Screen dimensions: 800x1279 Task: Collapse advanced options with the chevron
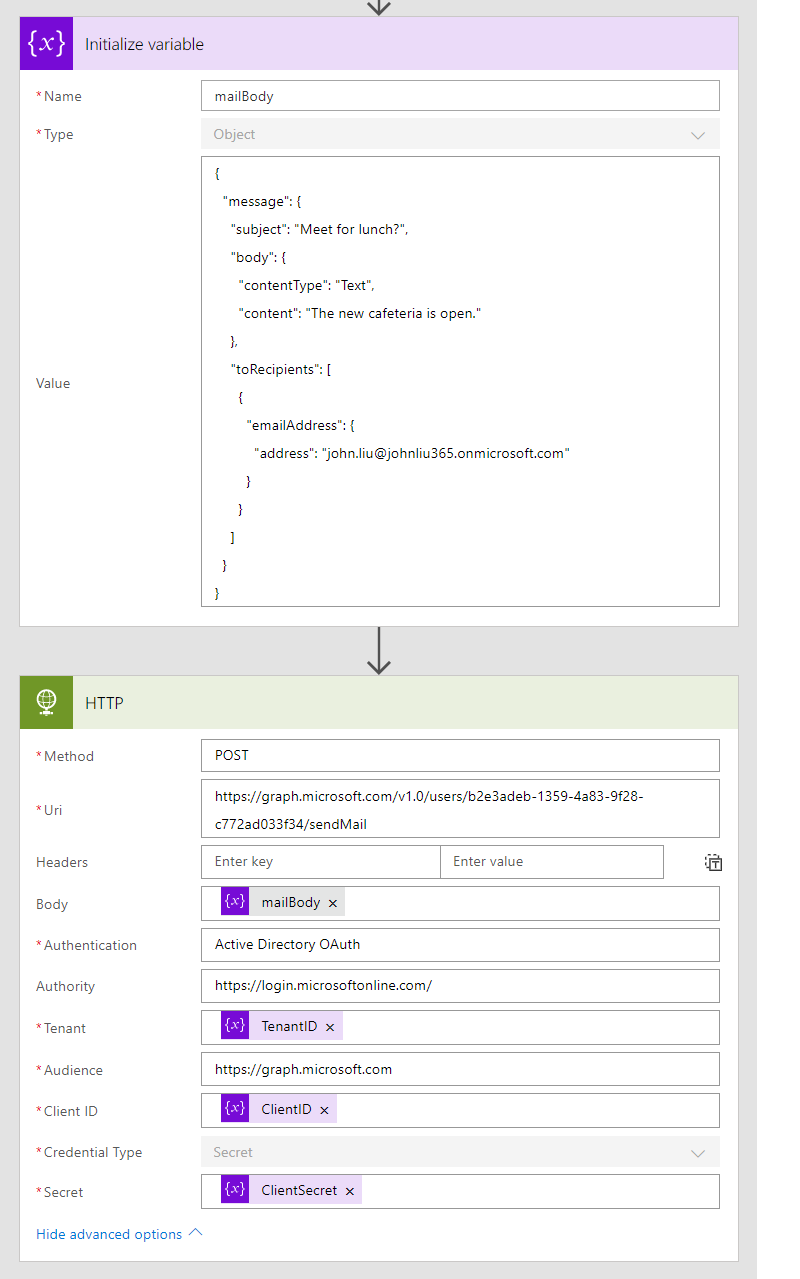tap(196, 1233)
